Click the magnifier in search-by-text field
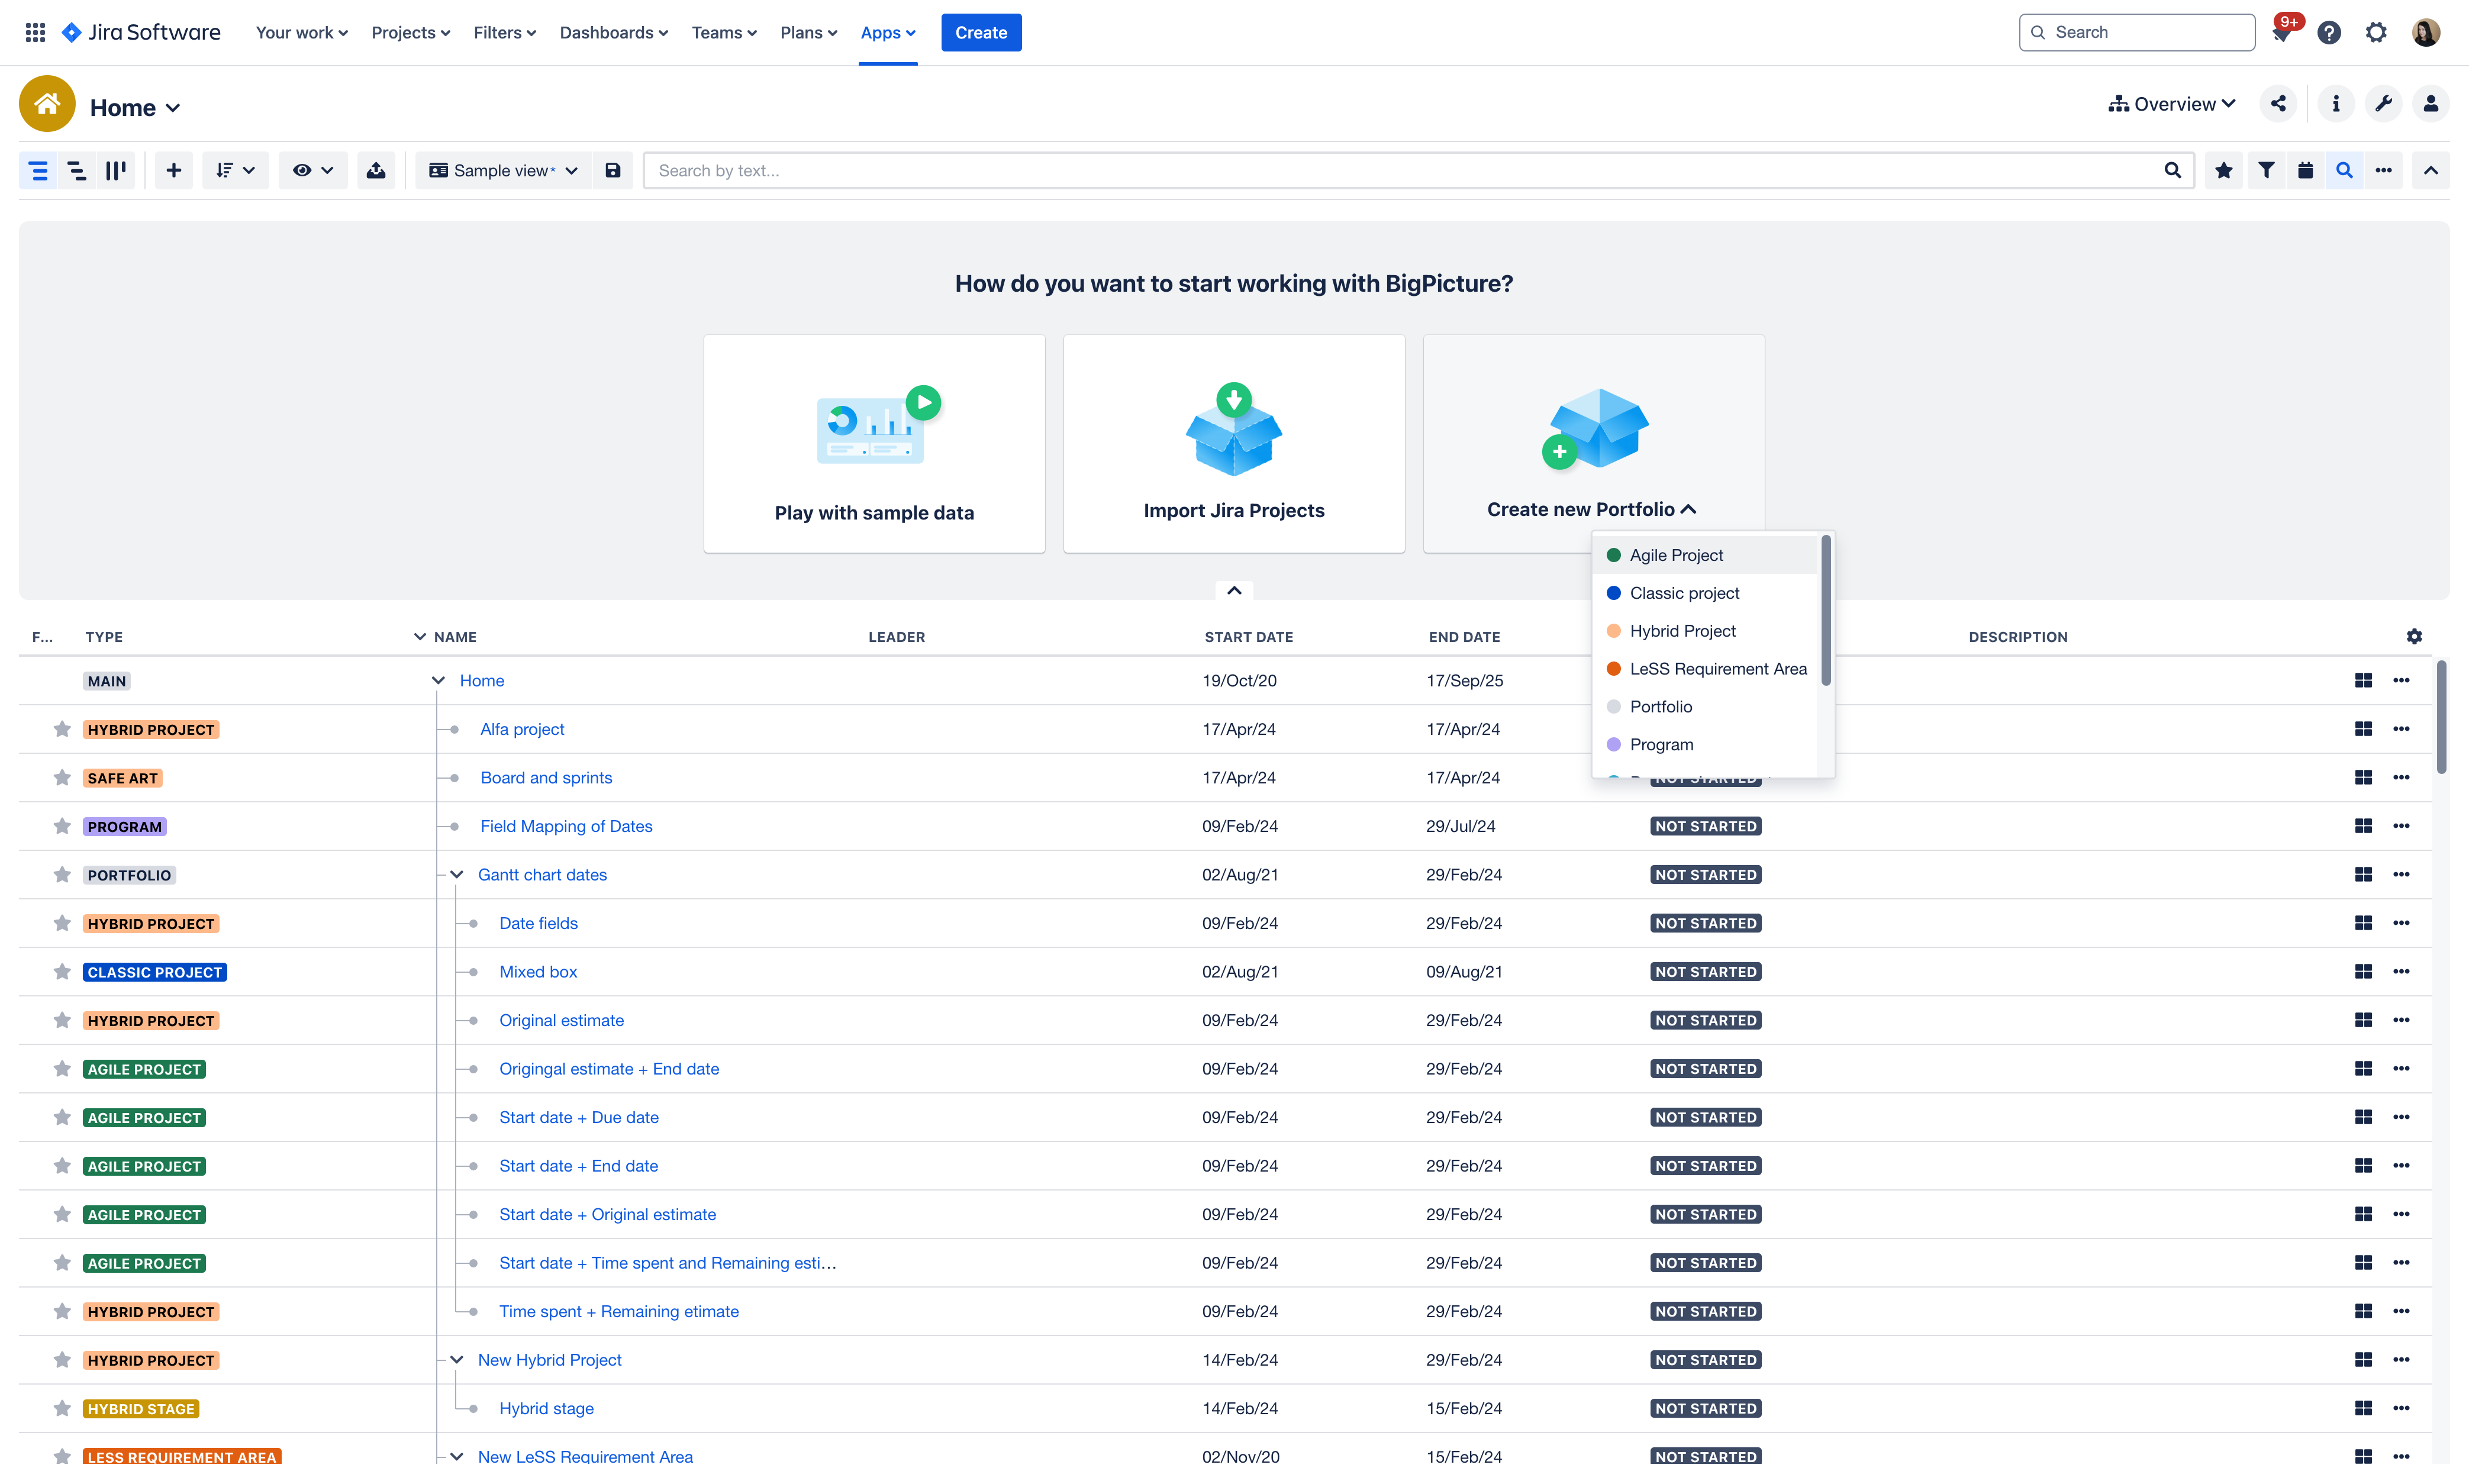The width and height of the screenshot is (2469, 1484). tap(2172, 170)
